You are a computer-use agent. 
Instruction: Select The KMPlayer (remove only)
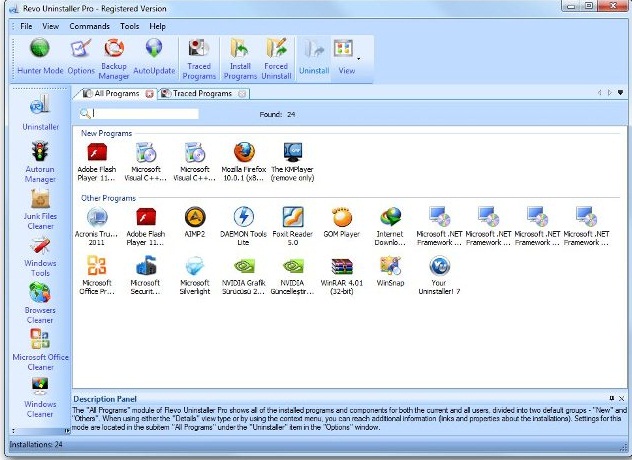293,162
